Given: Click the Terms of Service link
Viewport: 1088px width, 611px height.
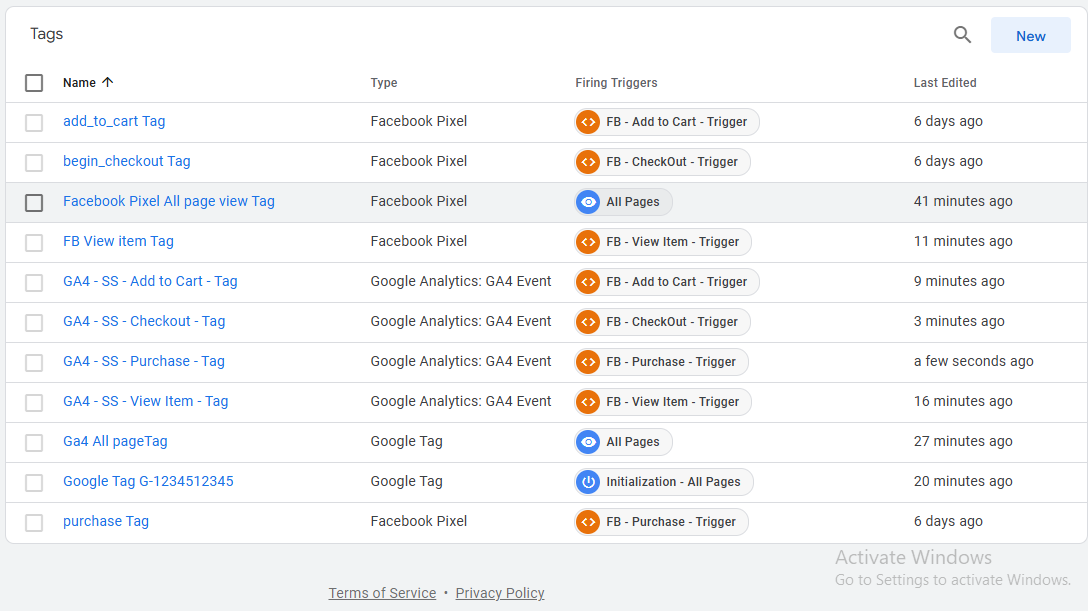Looking at the screenshot, I should pos(382,593).
